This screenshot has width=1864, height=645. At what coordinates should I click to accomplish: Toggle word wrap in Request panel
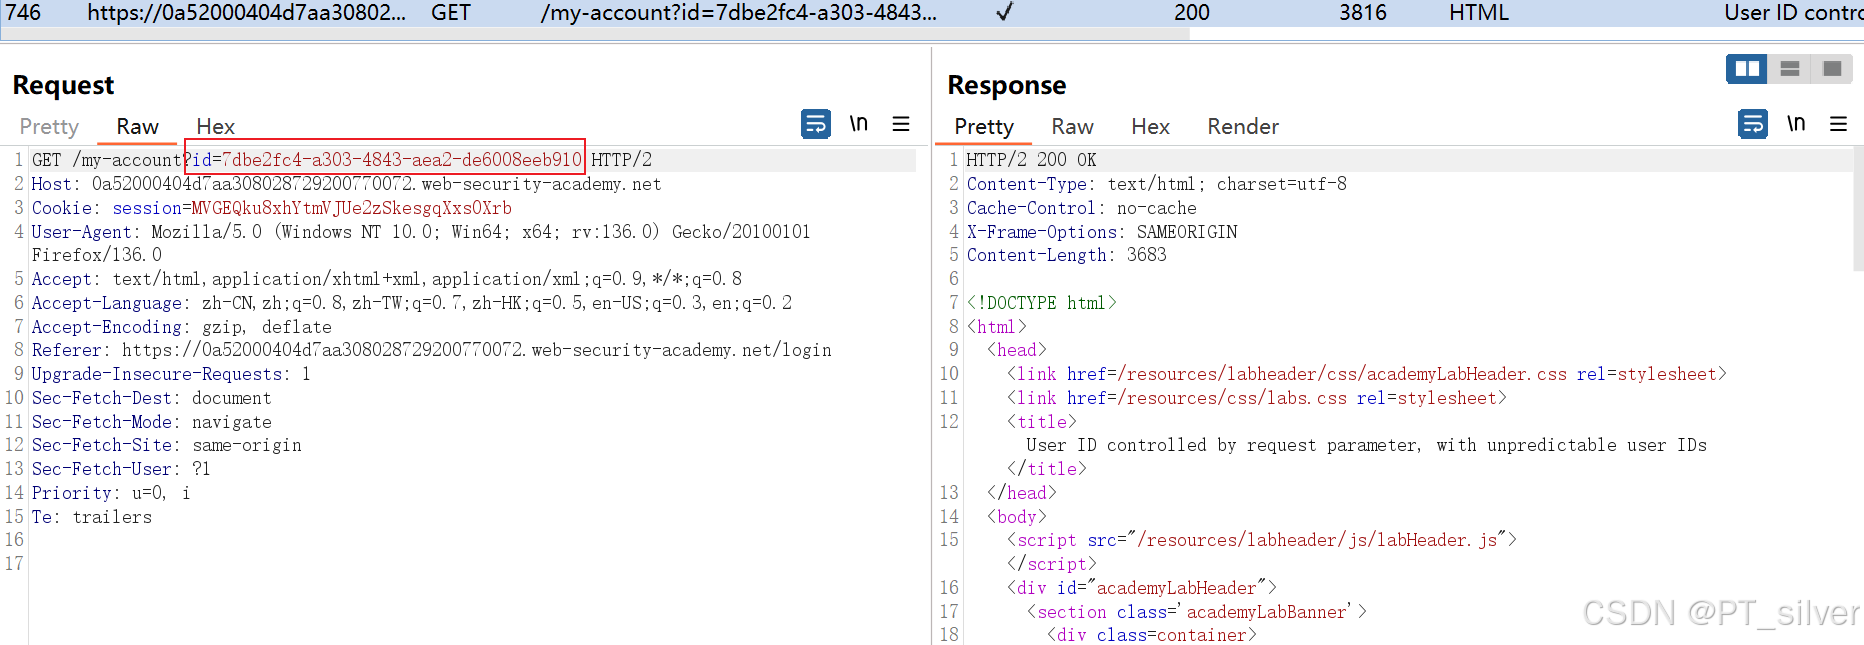click(816, 124)
